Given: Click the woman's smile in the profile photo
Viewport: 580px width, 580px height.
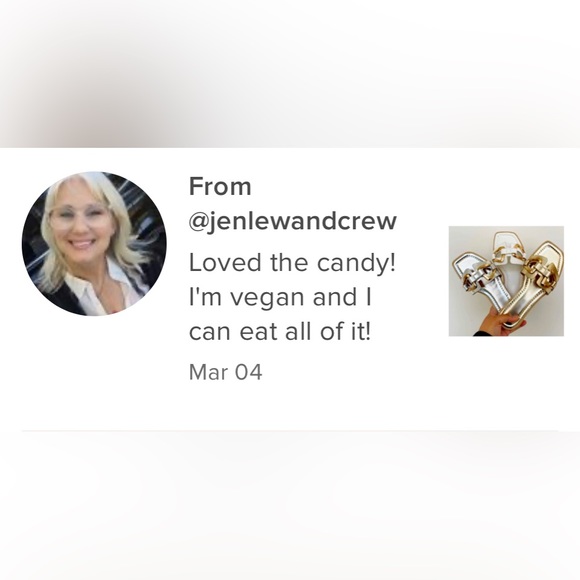Looking at the screenshot, I should tap(81, 244).
